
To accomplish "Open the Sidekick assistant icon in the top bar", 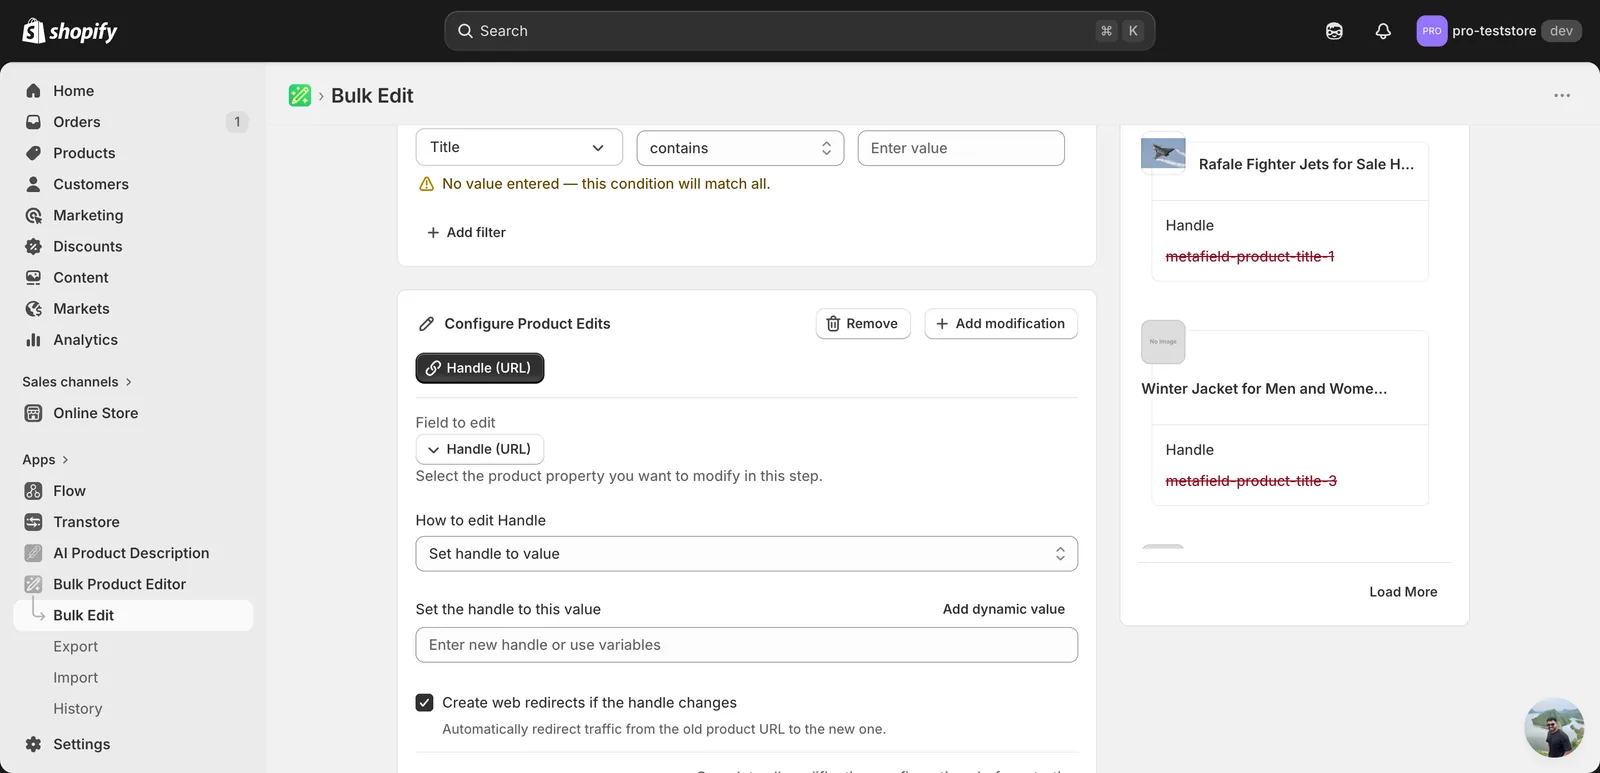I will click(1334, 31).
